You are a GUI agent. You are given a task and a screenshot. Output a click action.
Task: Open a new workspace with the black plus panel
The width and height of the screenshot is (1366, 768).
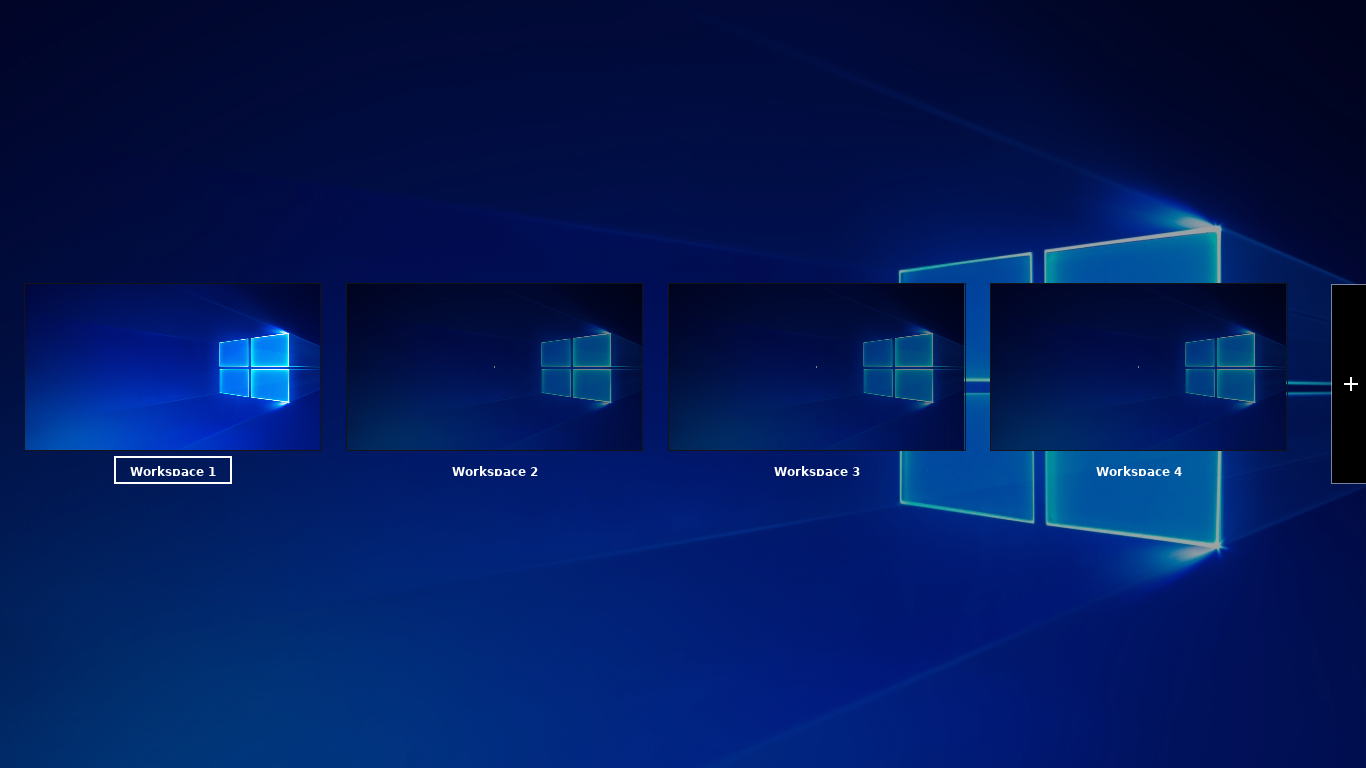1350,384
